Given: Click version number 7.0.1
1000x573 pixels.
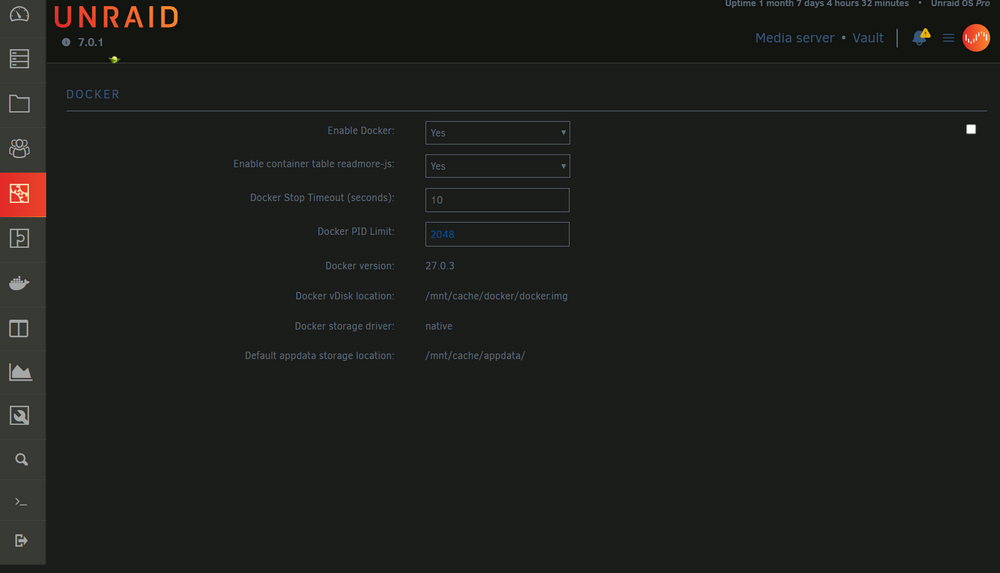Looking at the screenshot, I should [91, 42].
